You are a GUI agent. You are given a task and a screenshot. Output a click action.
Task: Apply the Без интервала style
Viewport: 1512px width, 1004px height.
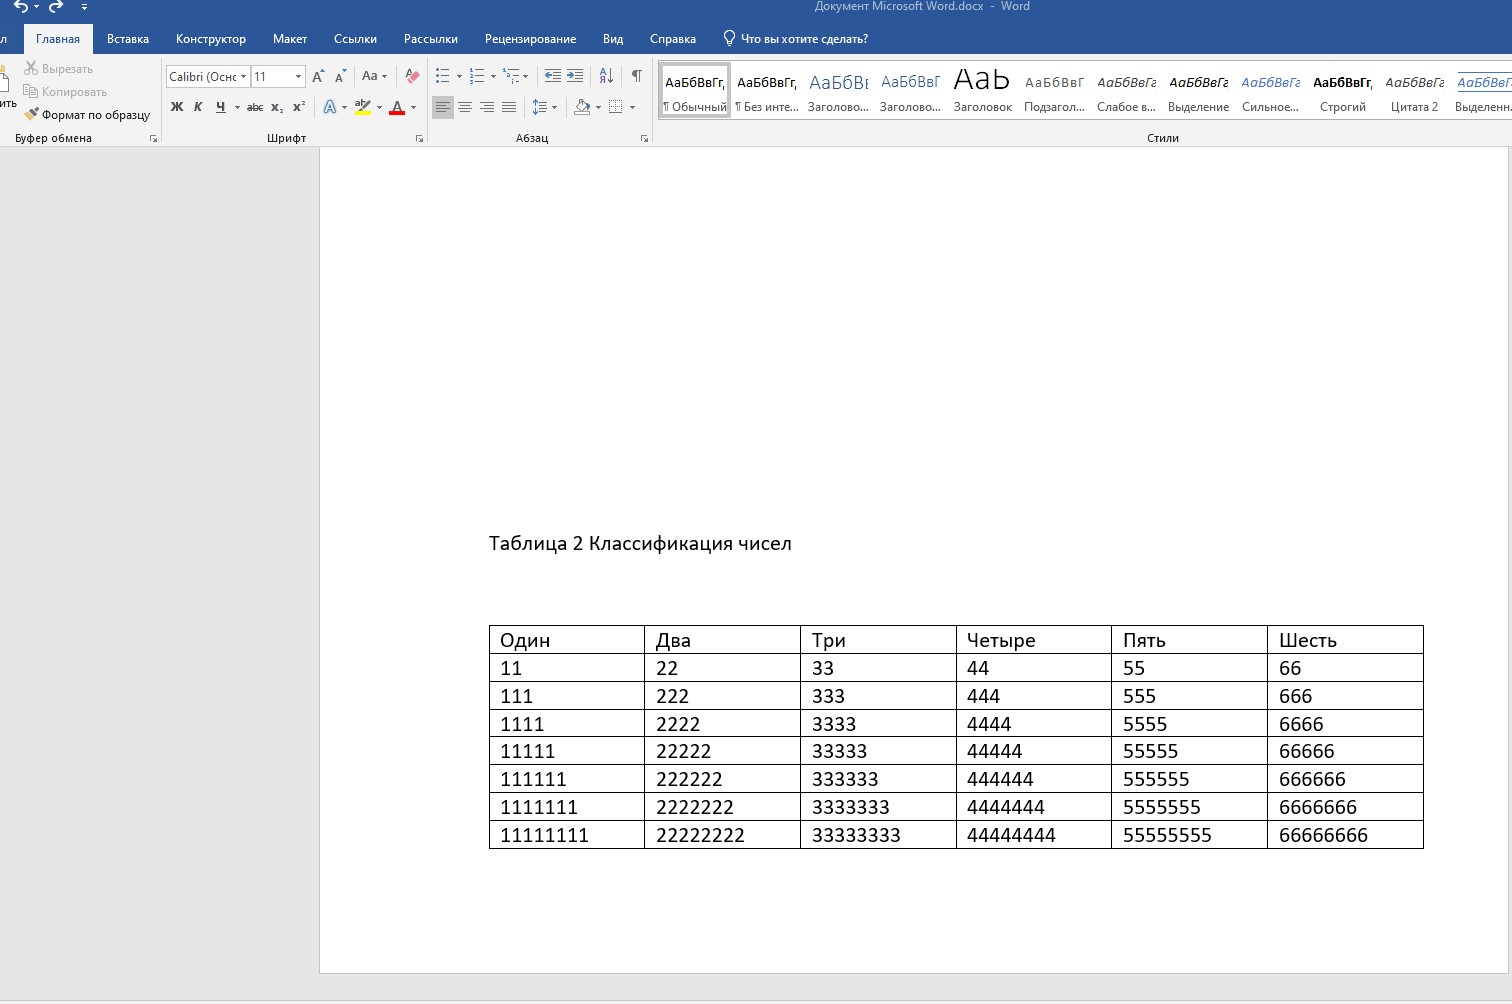coord(767,91)
